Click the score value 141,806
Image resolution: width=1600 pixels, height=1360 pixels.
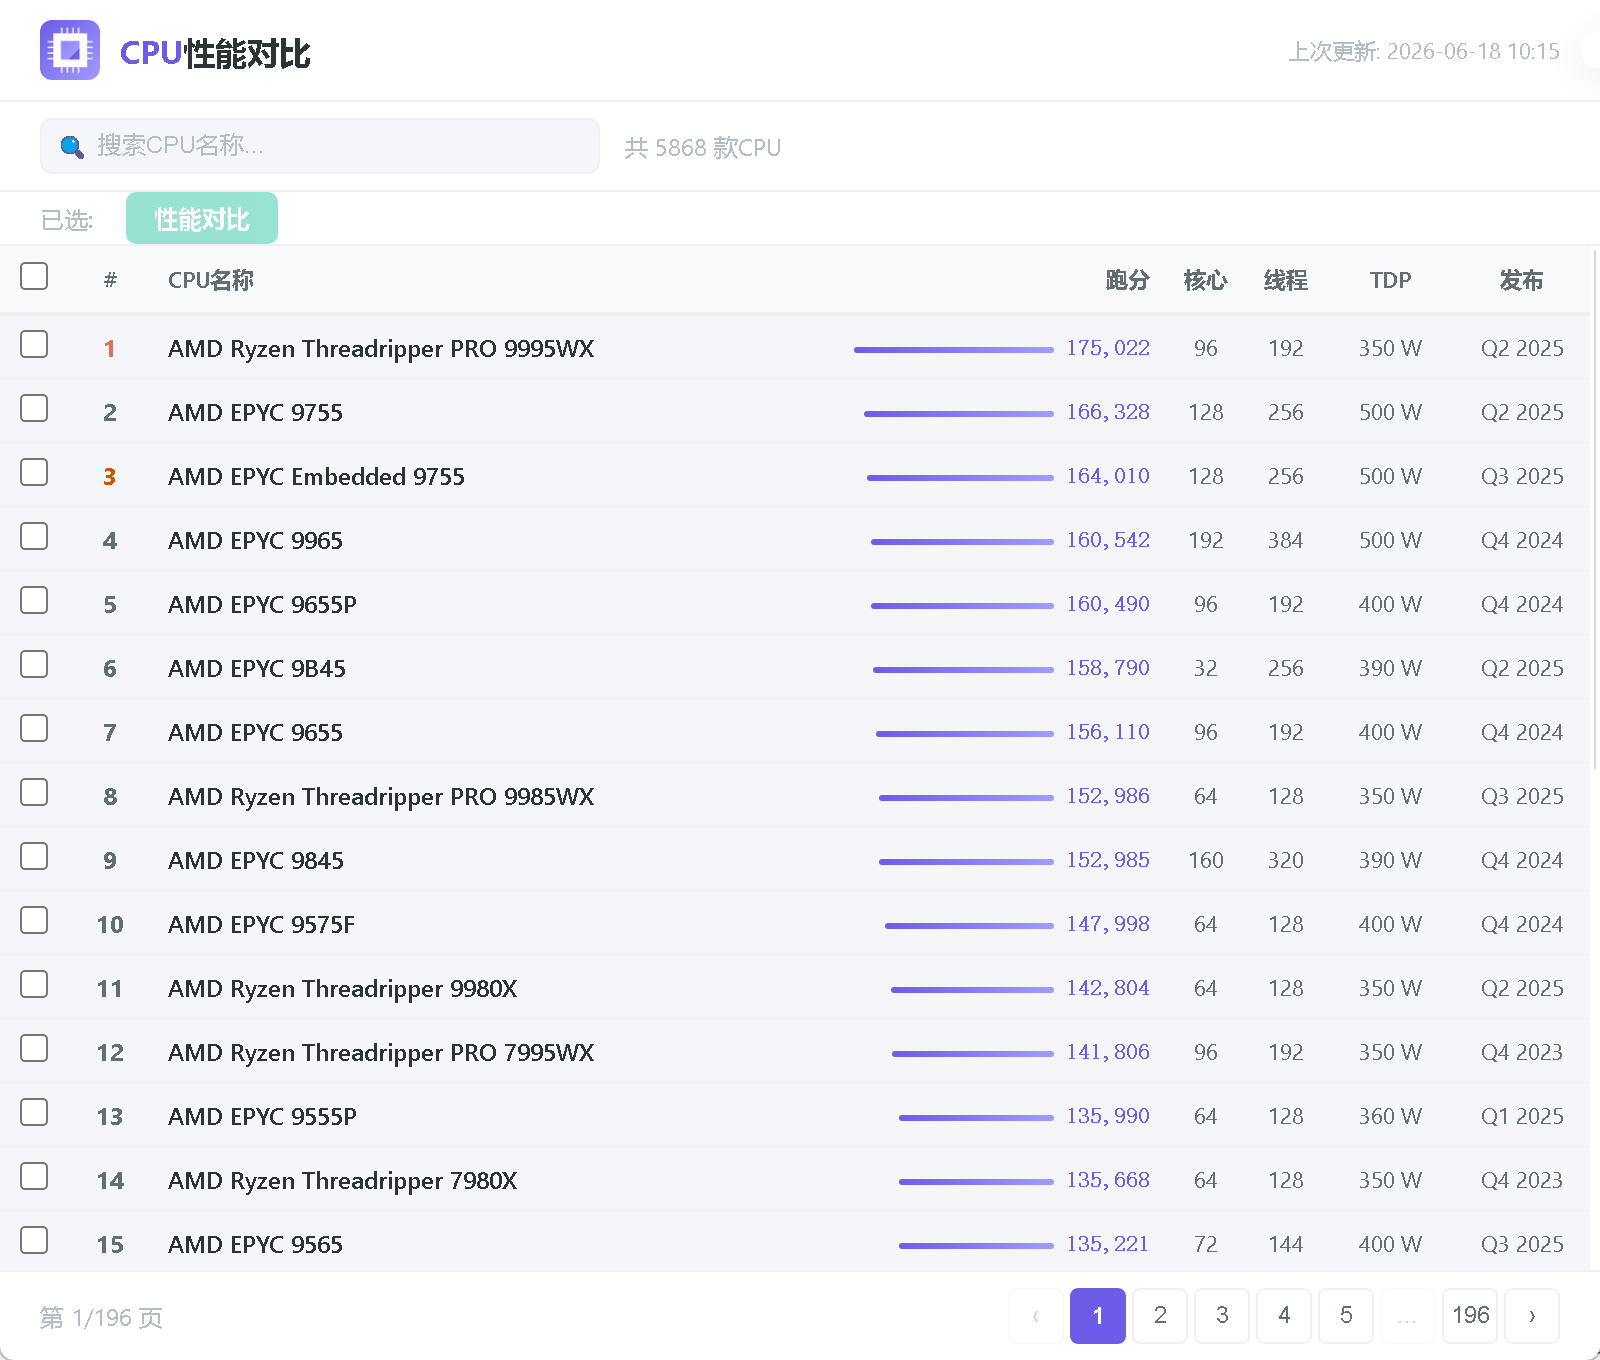pyautogui.click(x=1108, y=1052)
